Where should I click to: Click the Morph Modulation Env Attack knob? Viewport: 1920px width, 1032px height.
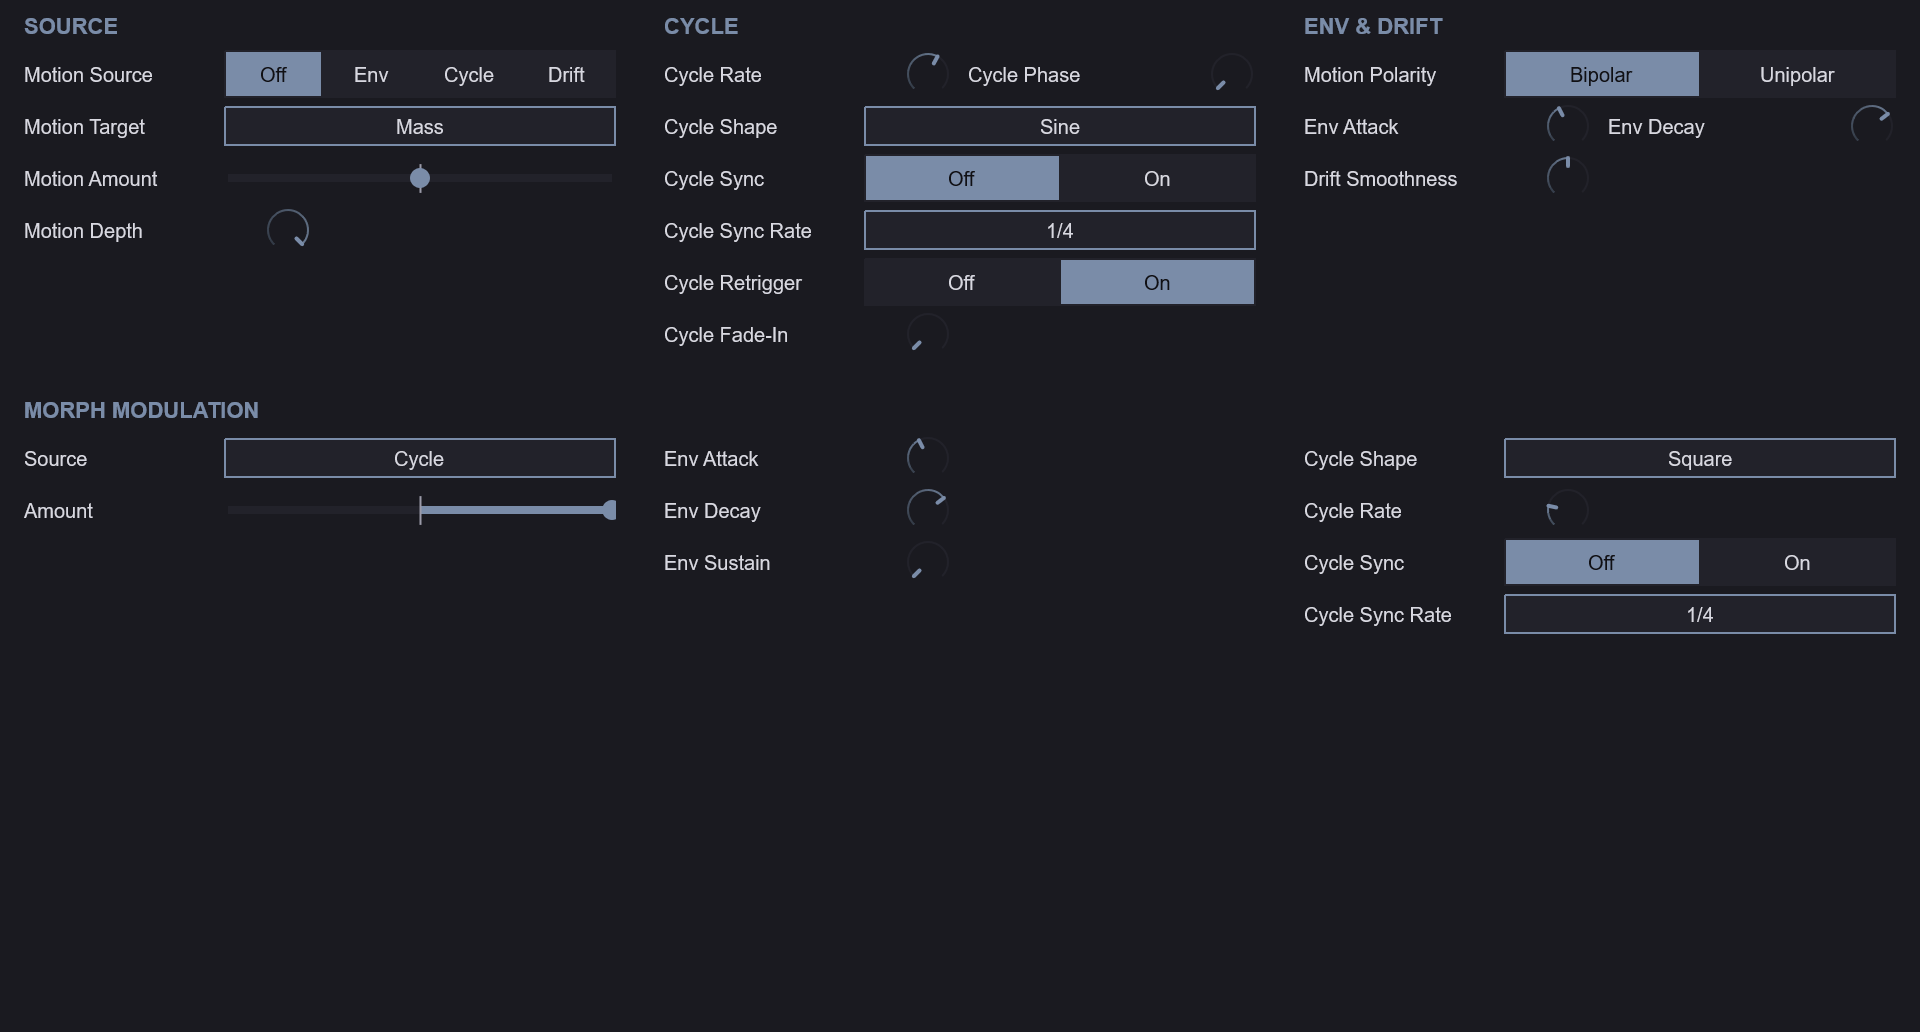(927, 458)
